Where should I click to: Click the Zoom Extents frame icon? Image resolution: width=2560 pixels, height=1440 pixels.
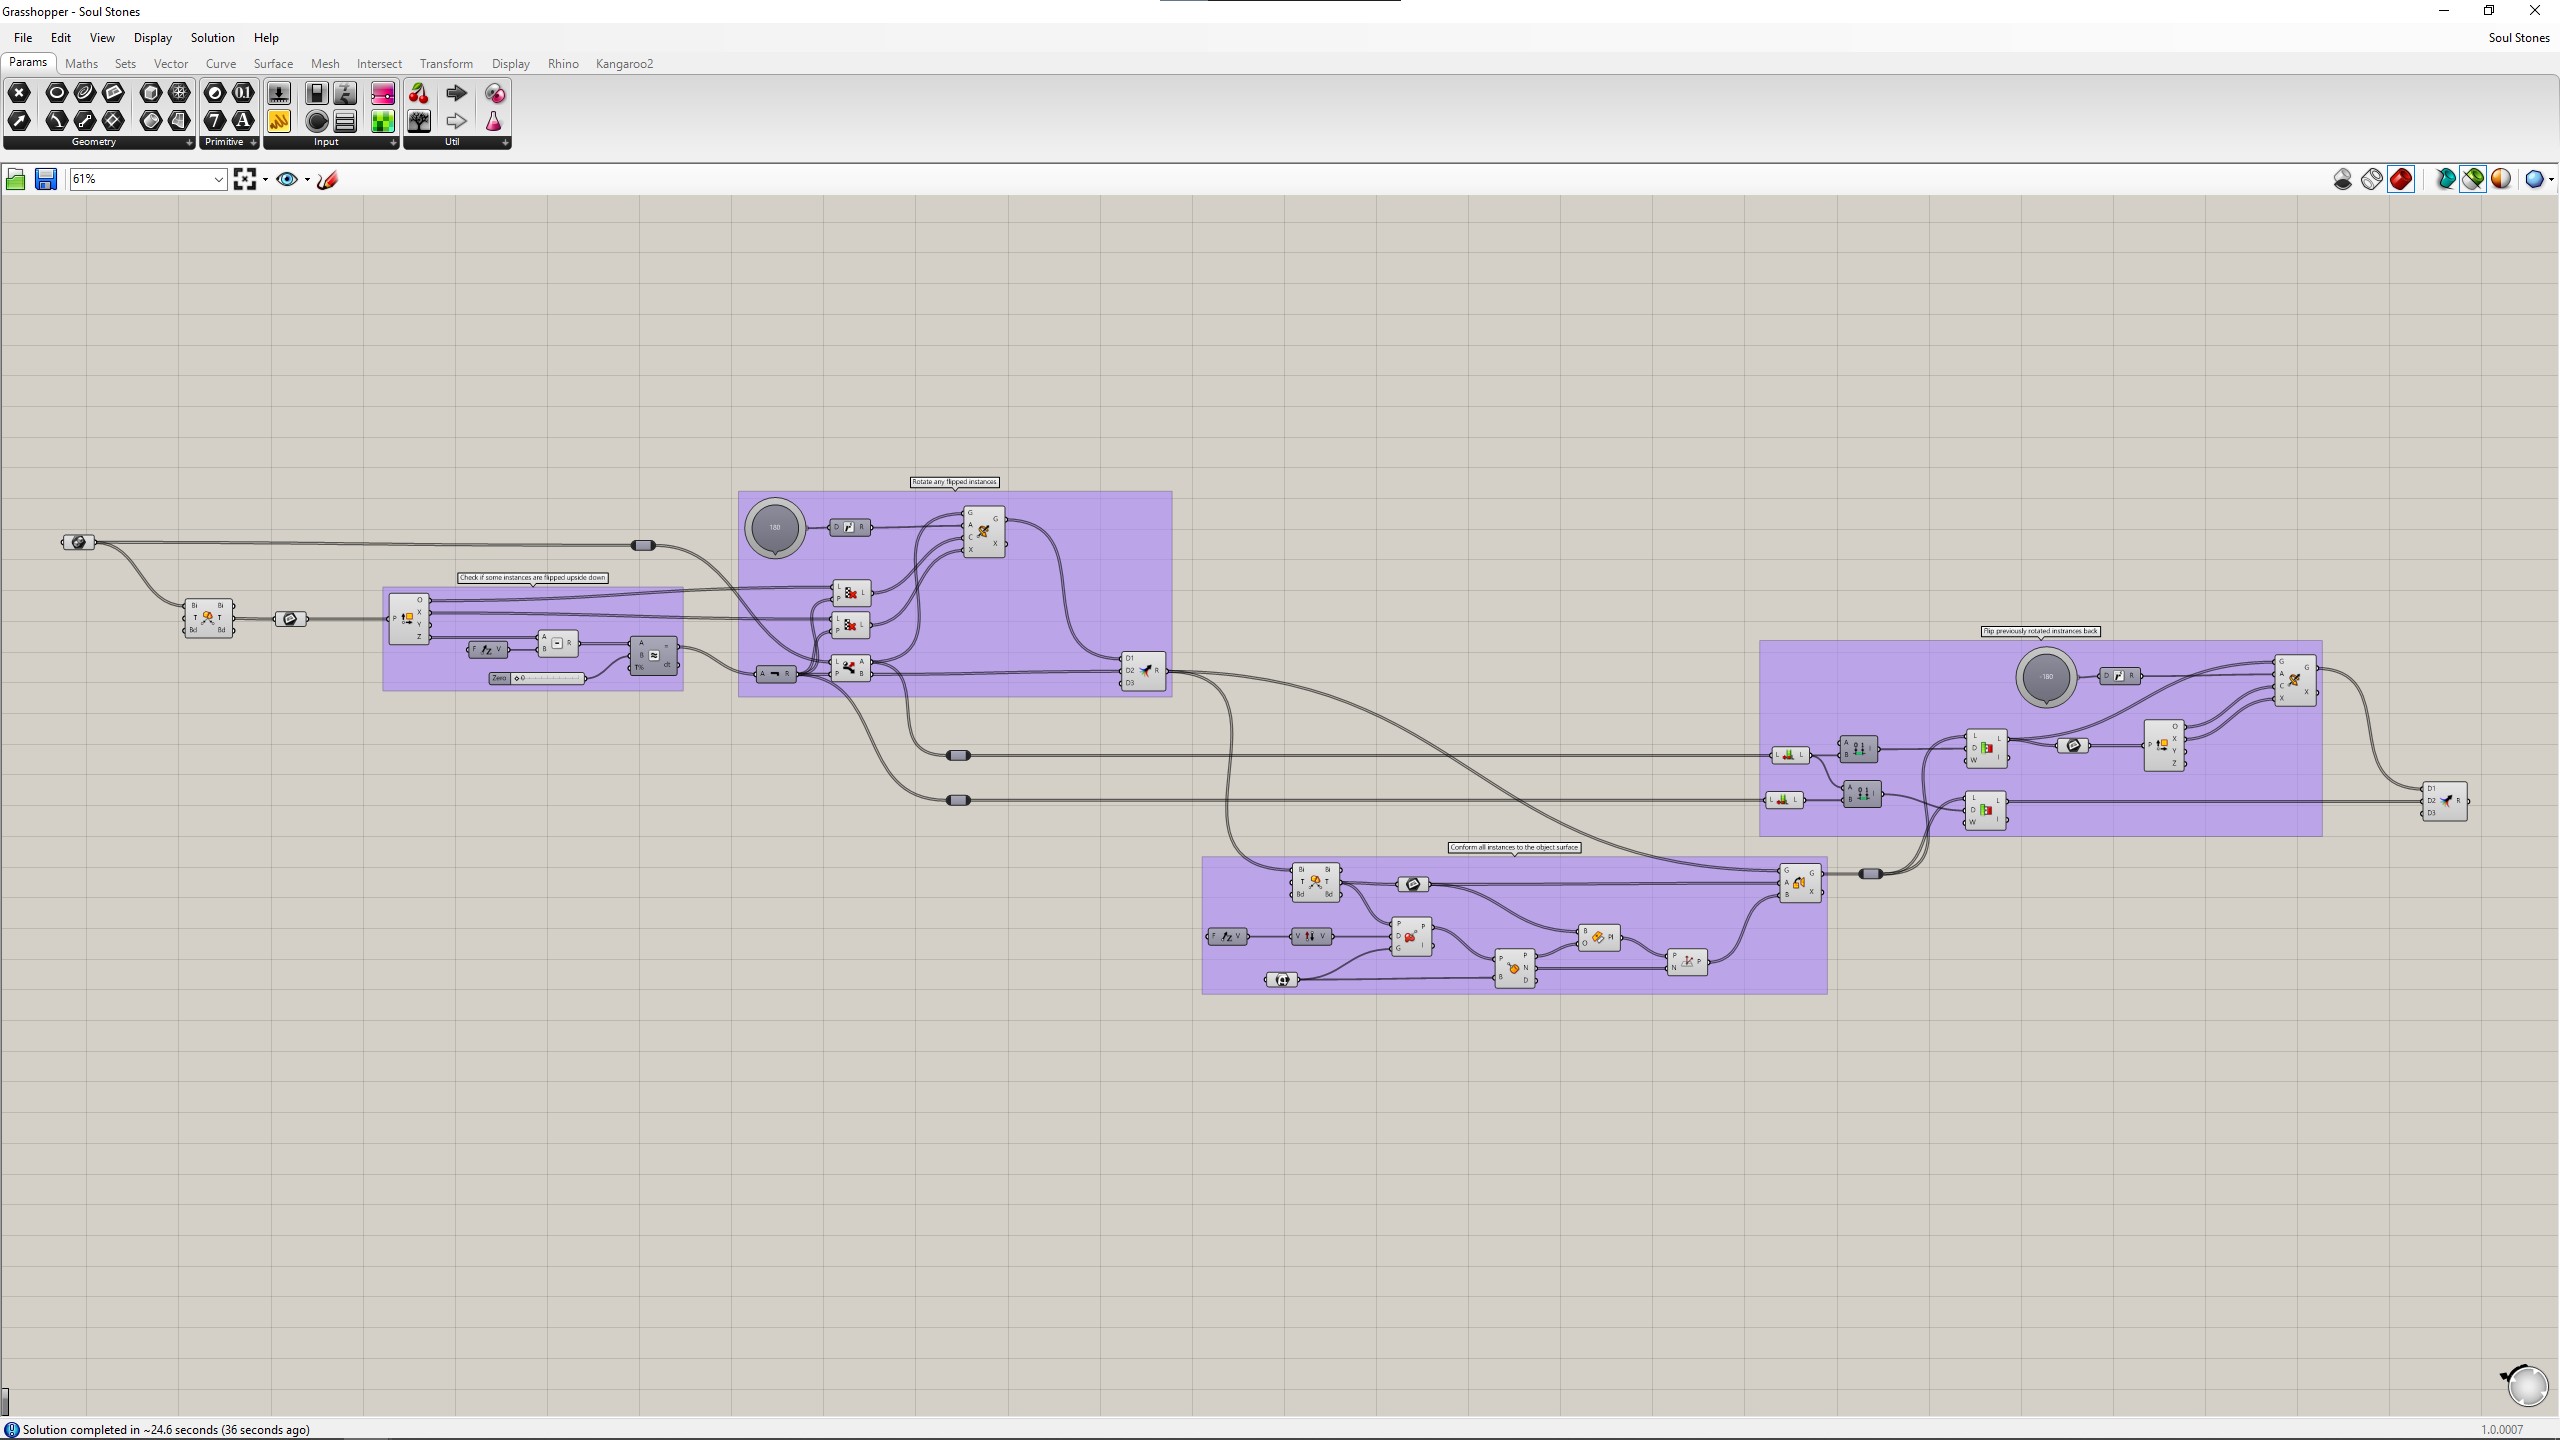point(245,179)
